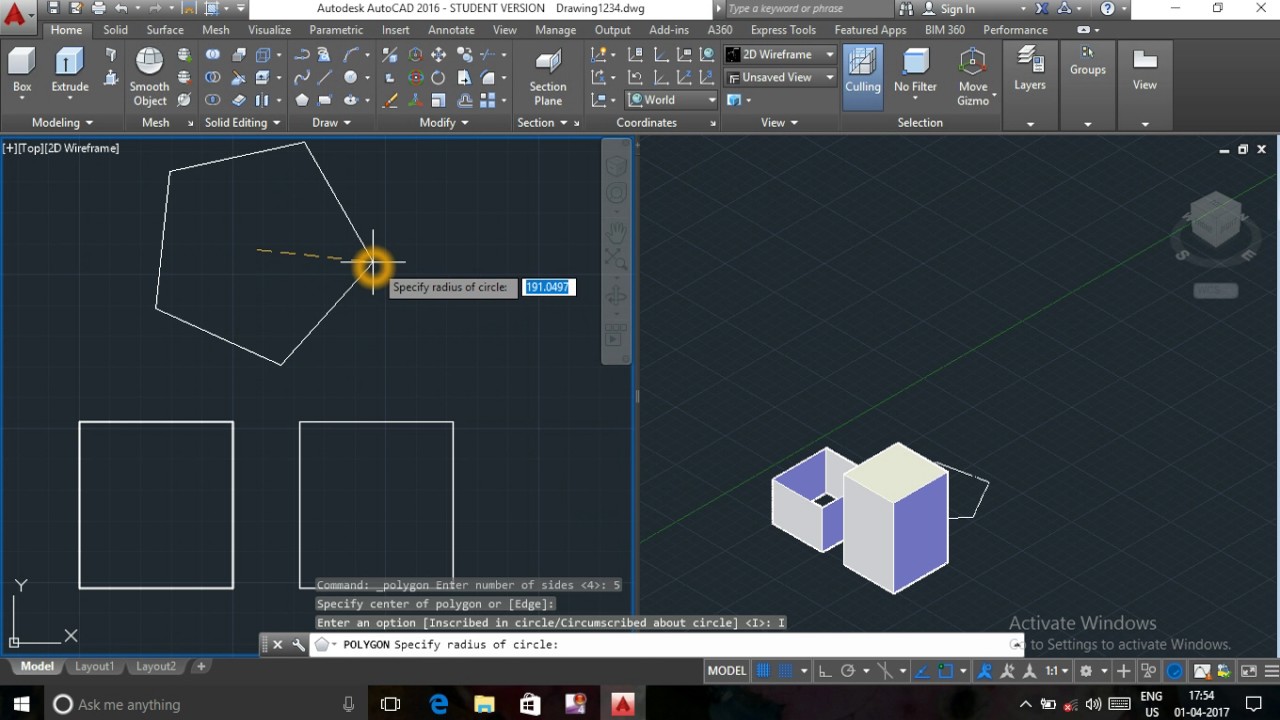Click the [Top] view control label
The width and height of the screenshot is (1280, 720).
tap(31, 148)
